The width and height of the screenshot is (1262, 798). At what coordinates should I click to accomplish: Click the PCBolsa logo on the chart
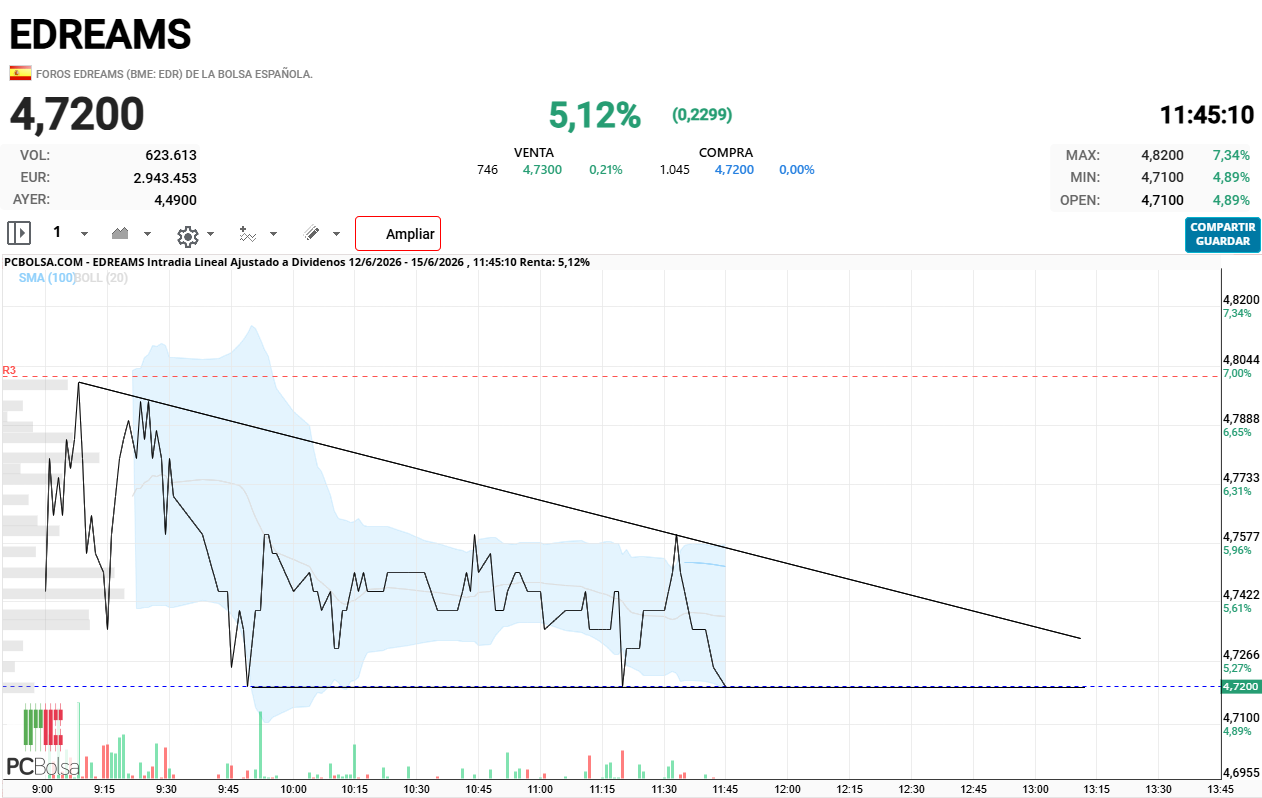pyautogui.click(x=43, y=741)
